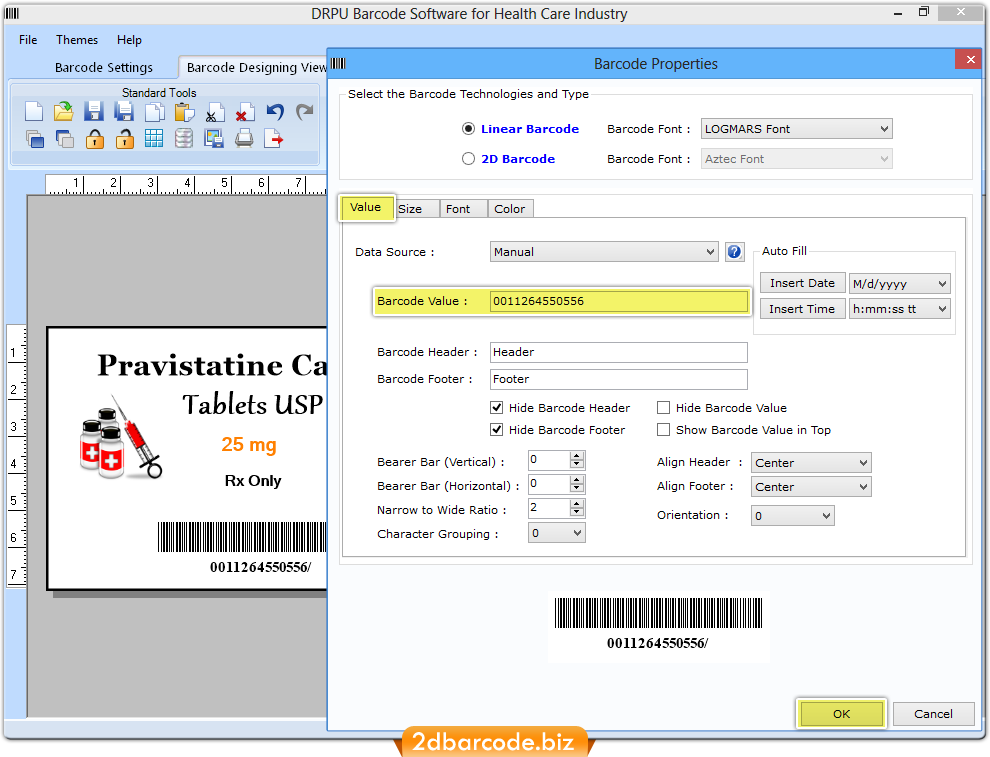Confirm with the OK button

click(x=842, y=714)
